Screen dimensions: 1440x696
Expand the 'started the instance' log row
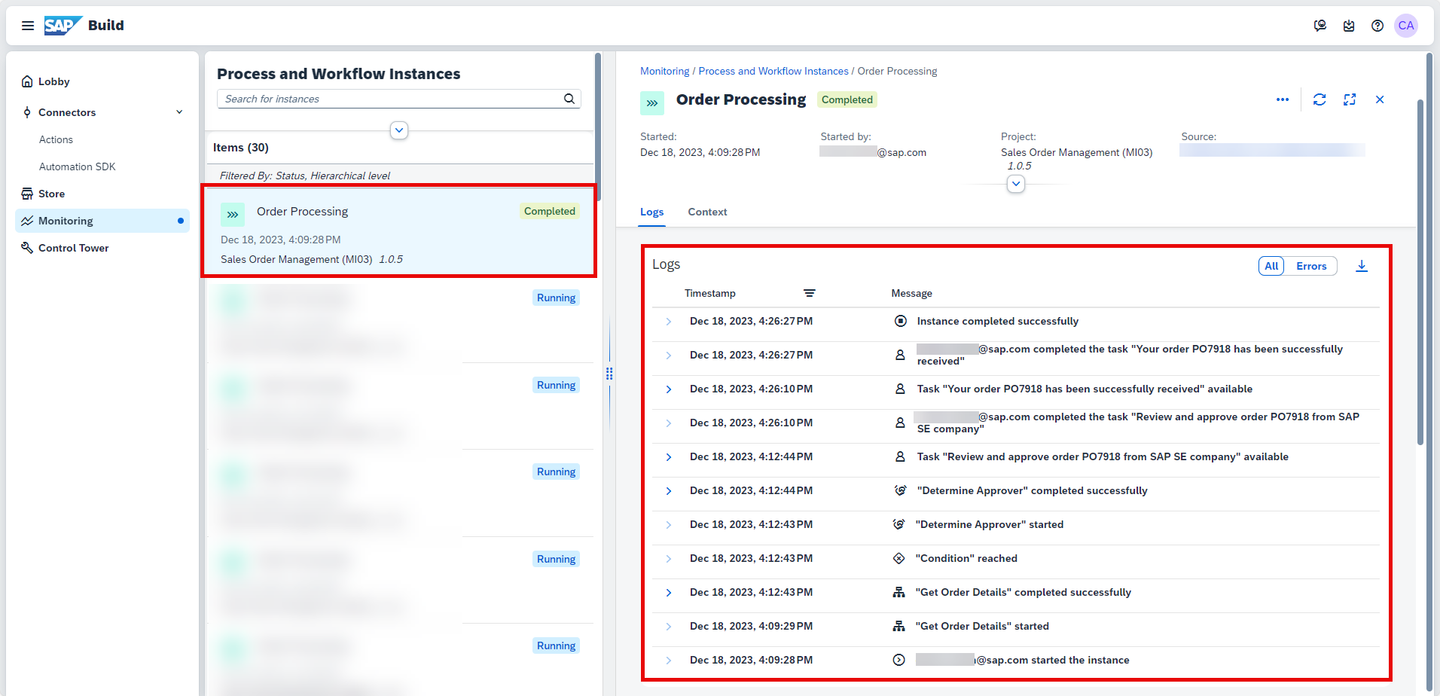click(668, 660)
